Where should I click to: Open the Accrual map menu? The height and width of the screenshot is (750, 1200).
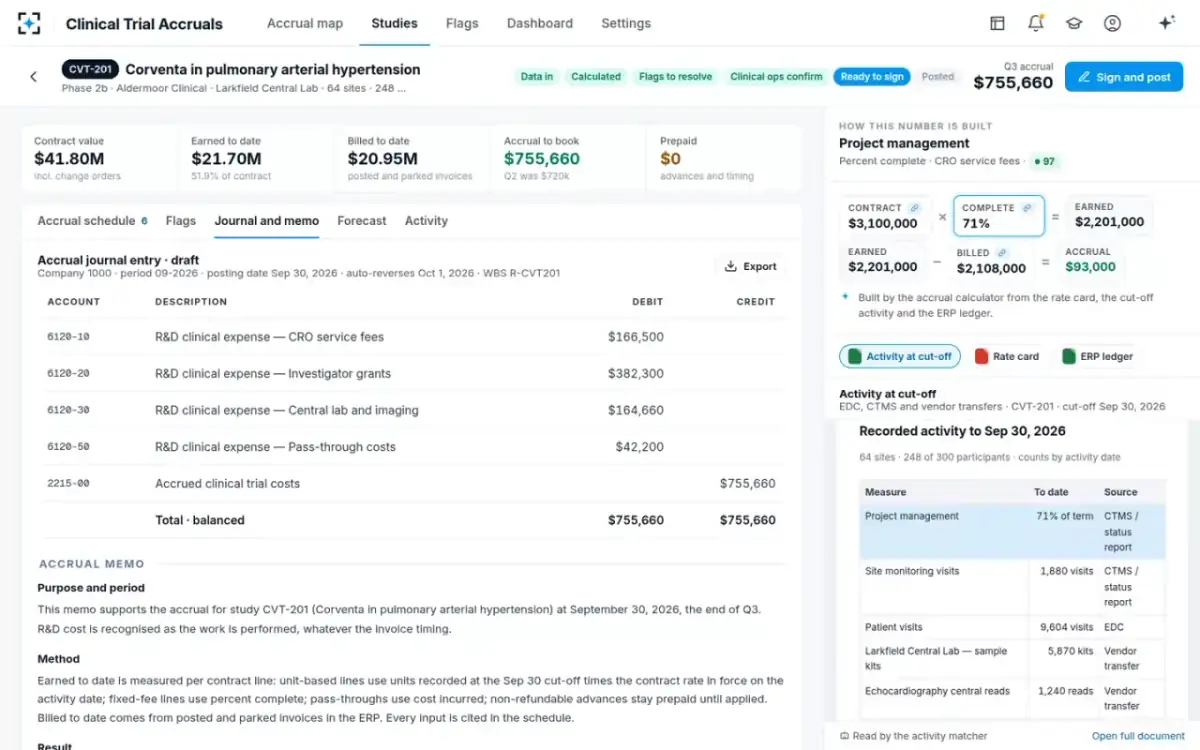[305, 23]
